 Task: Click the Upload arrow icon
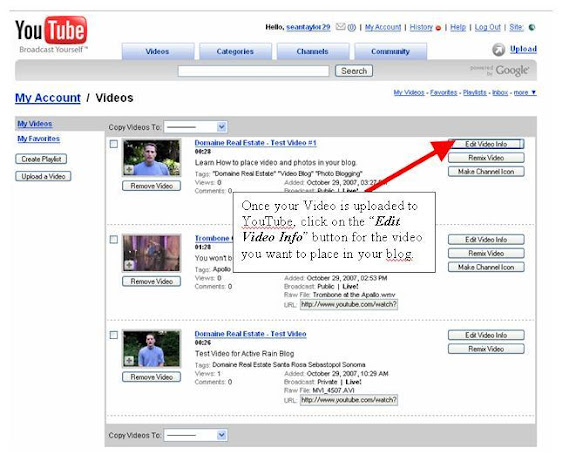pos(498,50)
